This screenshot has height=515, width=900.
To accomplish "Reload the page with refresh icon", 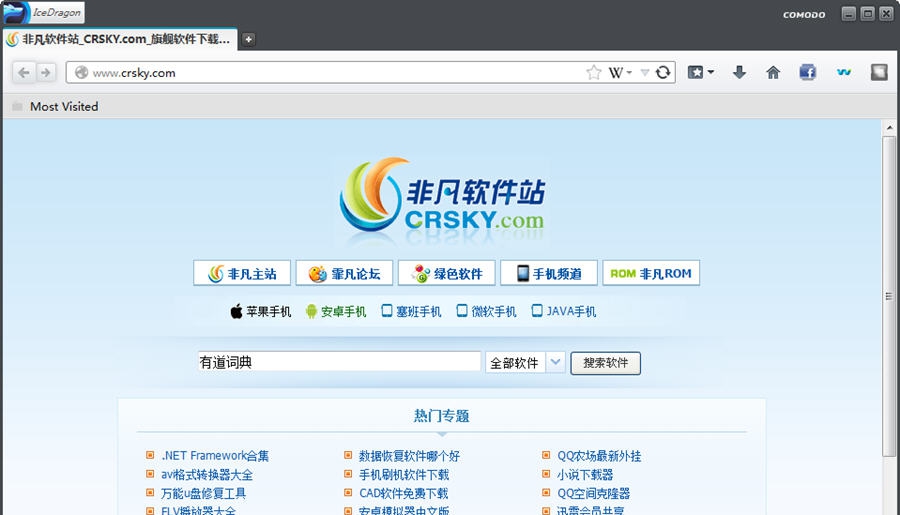I will pyautogui.click(x=663, y=72).
